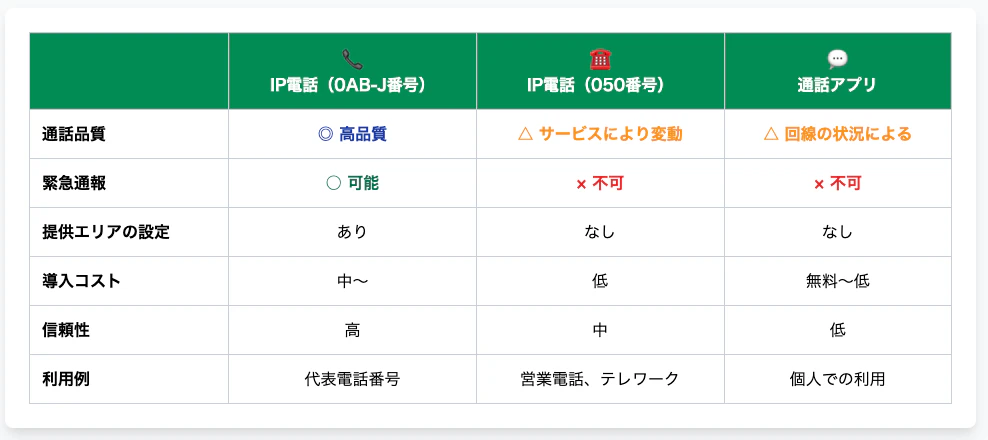Click the IP電話（050番号） column header
The width and height of the screenshot is (988, 440).
[600, 85]
